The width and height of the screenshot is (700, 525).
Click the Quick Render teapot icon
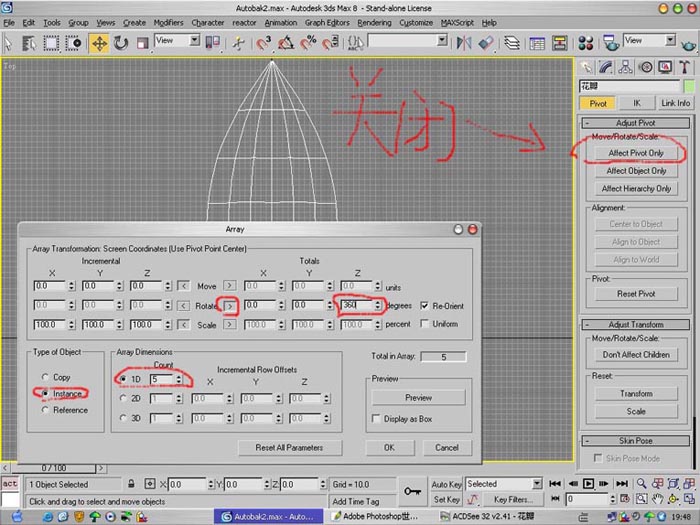(688, 44)
